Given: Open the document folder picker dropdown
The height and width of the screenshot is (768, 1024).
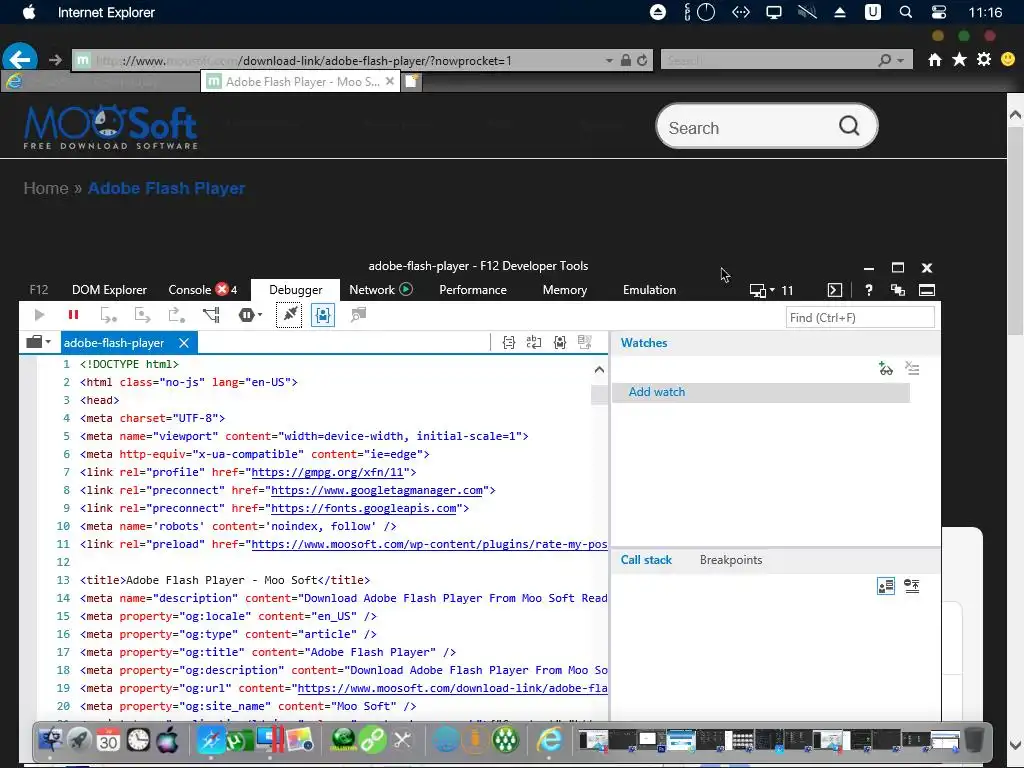Looking at the screenshot, I should (39, 342).
